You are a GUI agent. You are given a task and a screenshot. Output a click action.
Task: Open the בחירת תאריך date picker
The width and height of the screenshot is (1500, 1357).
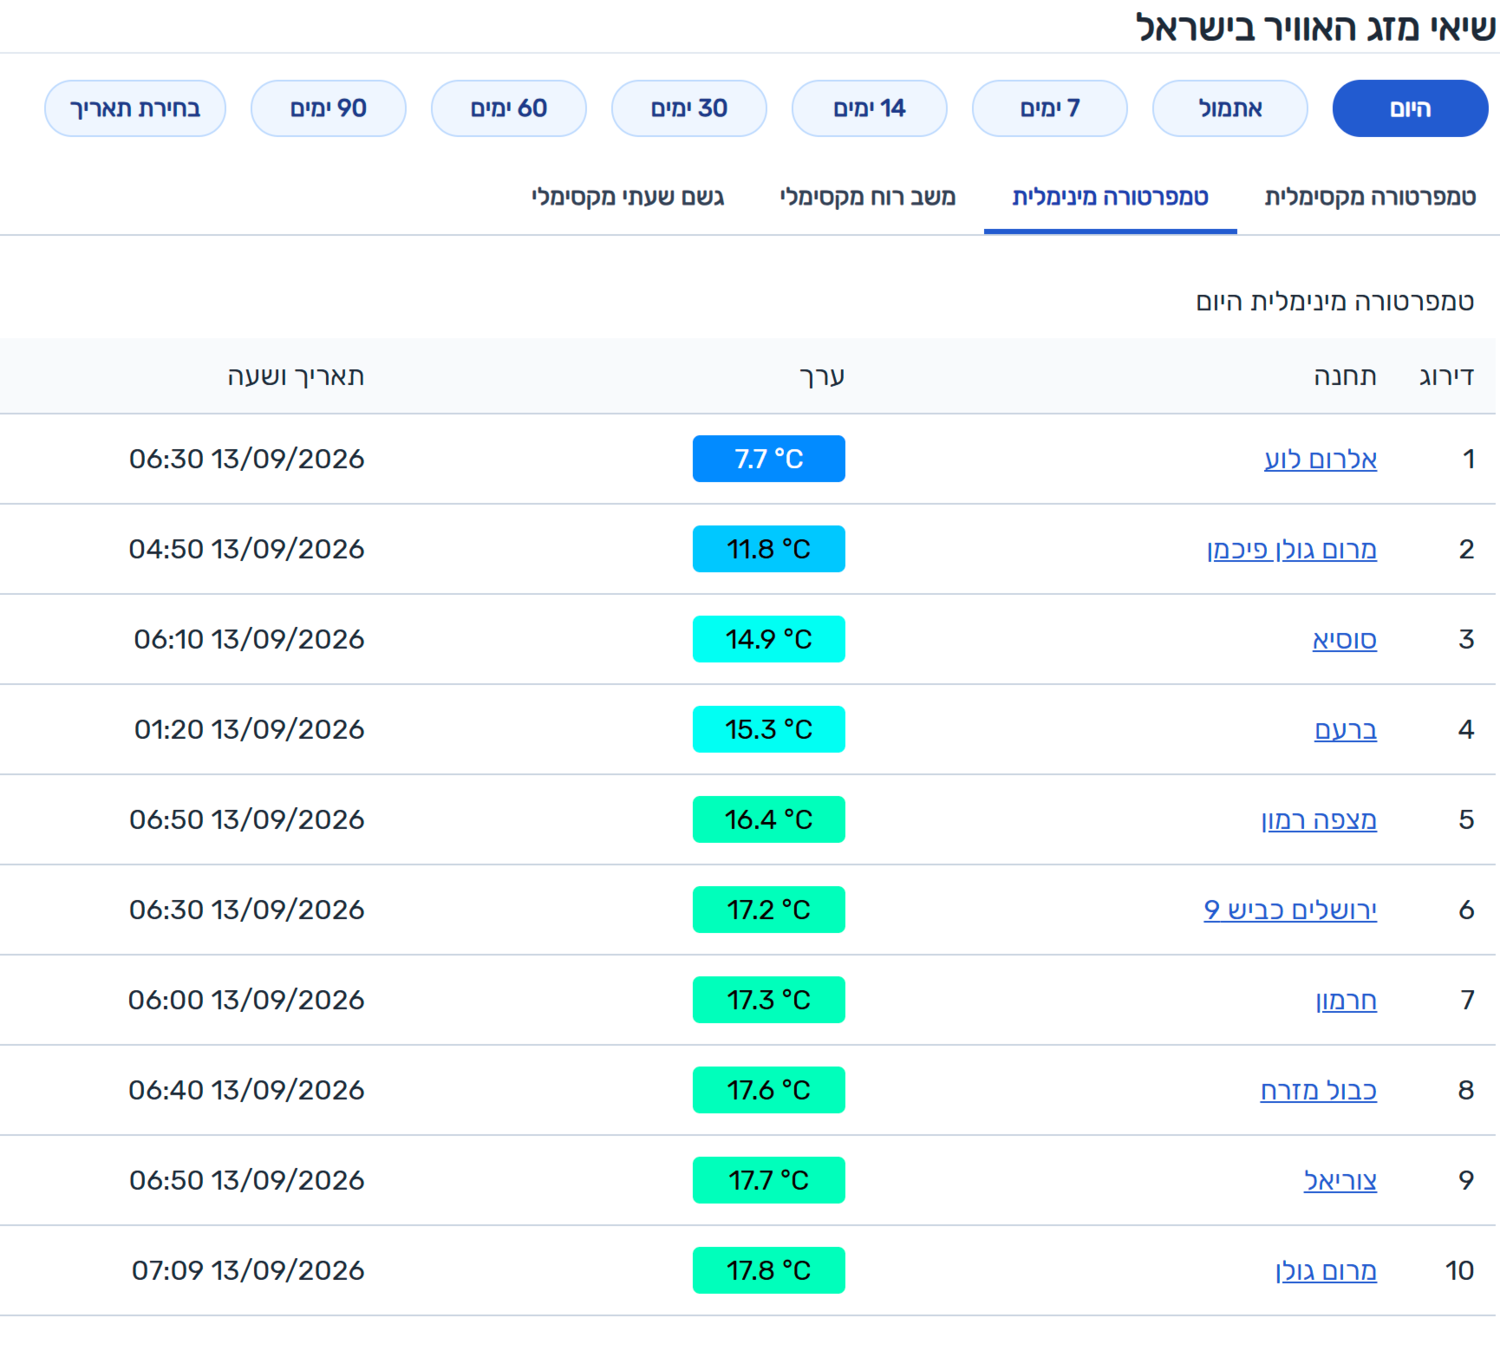click(135, 108)
